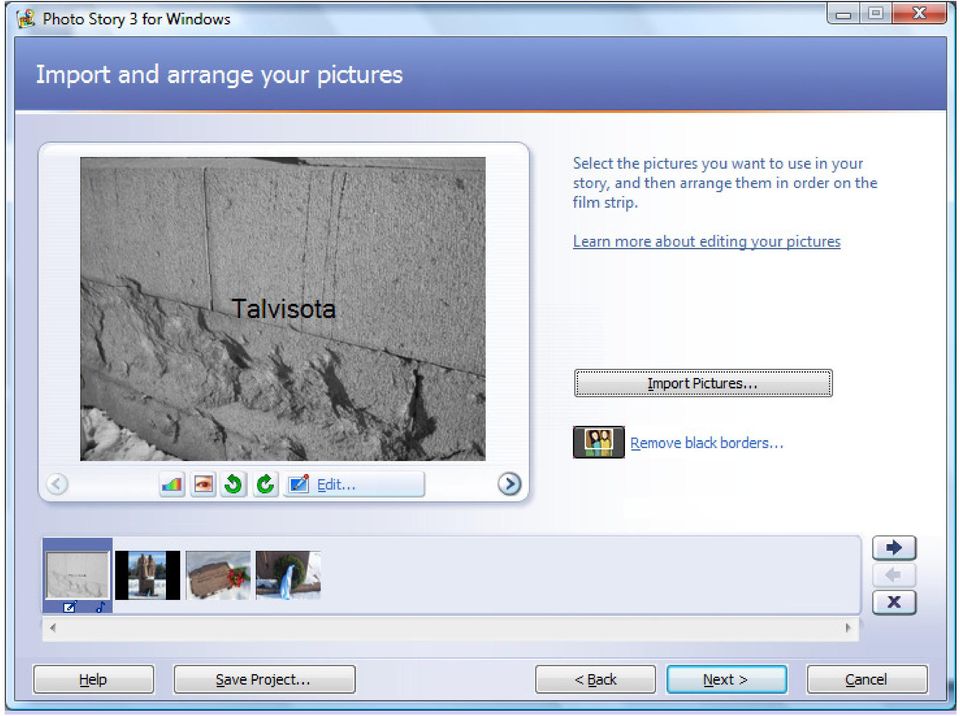This screenshot has height=716, width=960.
Task: Click the Import Pictures… button
Action: click(703, 383)
